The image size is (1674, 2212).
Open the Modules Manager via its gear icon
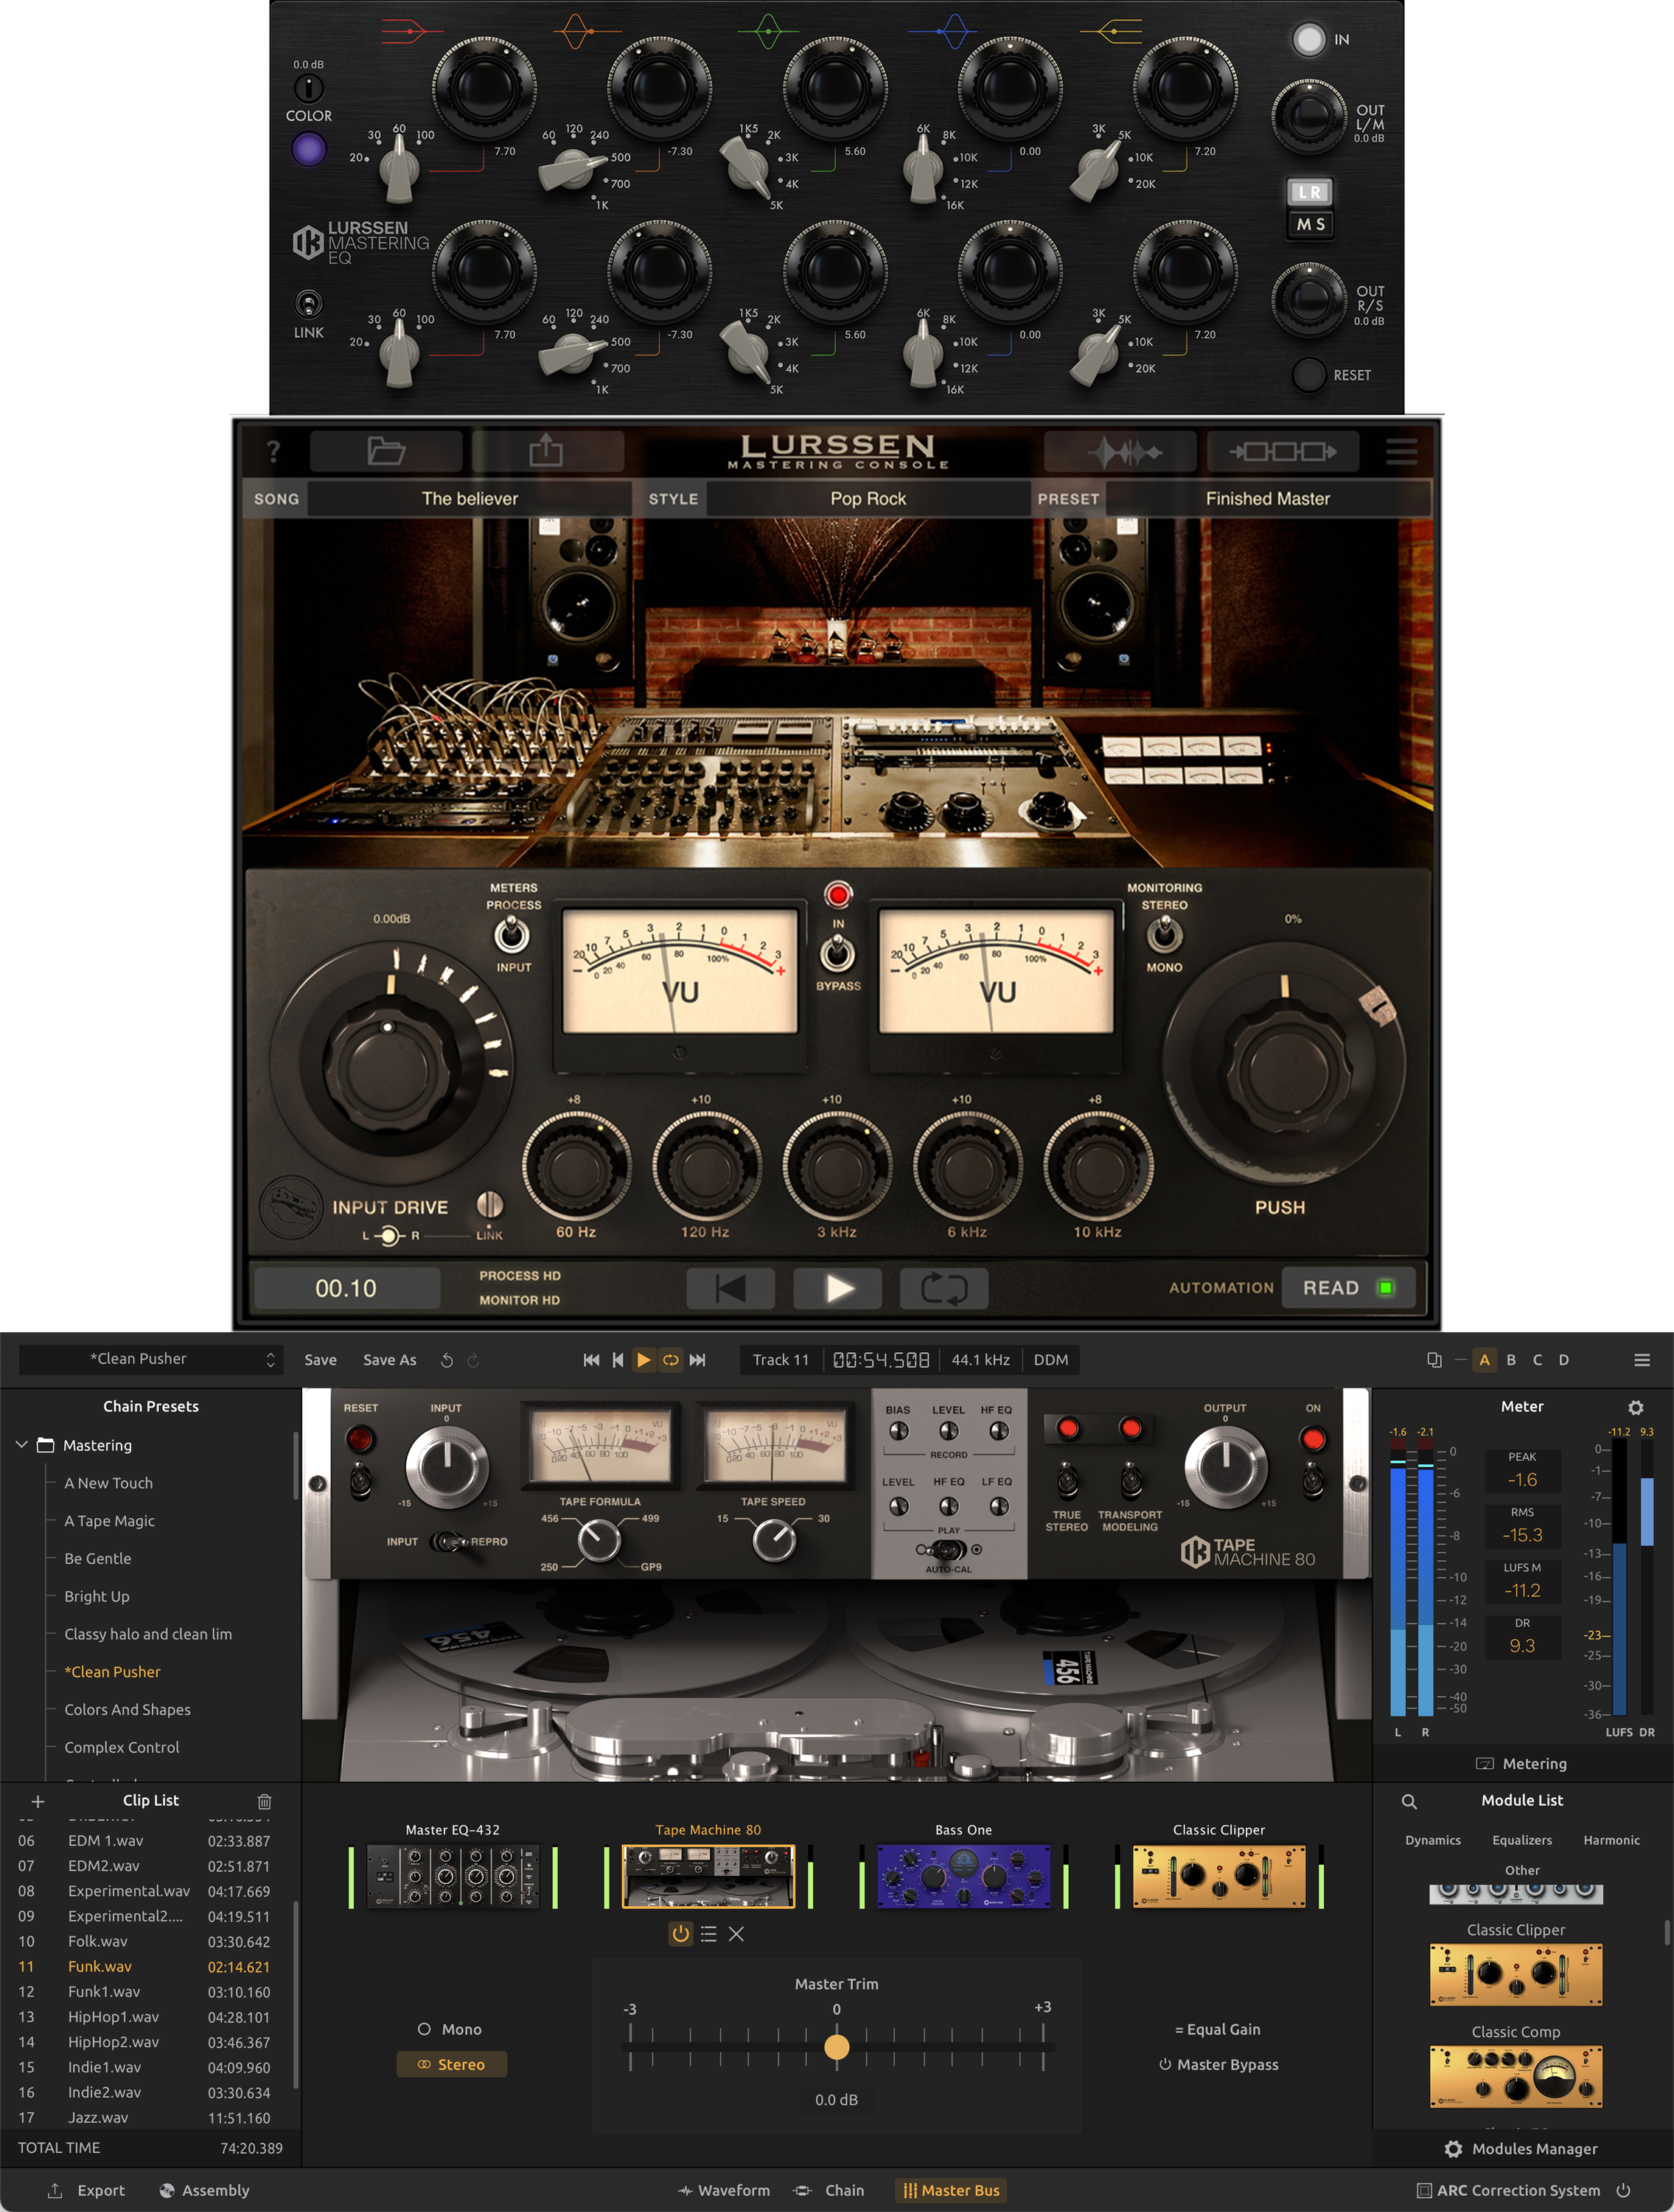pos(1456,2148)
